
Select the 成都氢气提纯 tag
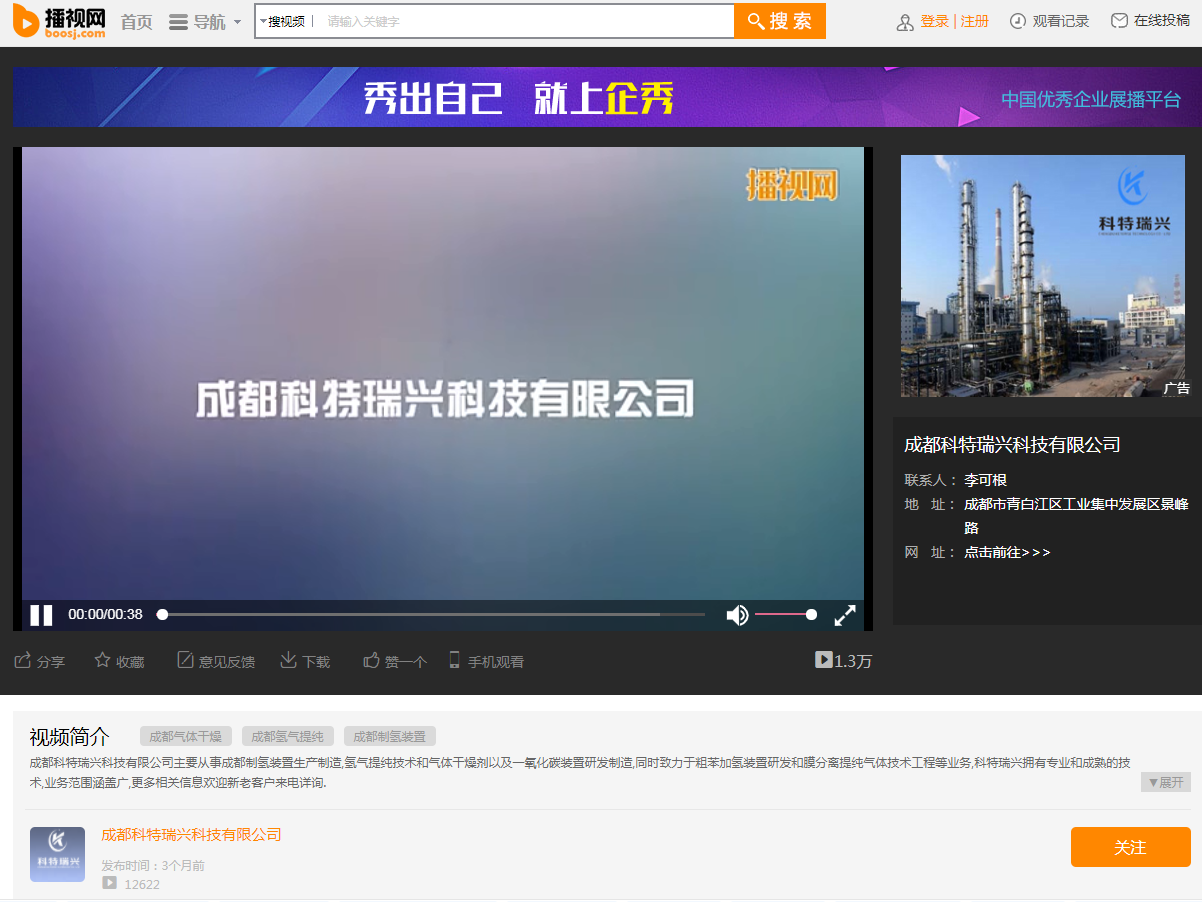coord(287,736)
